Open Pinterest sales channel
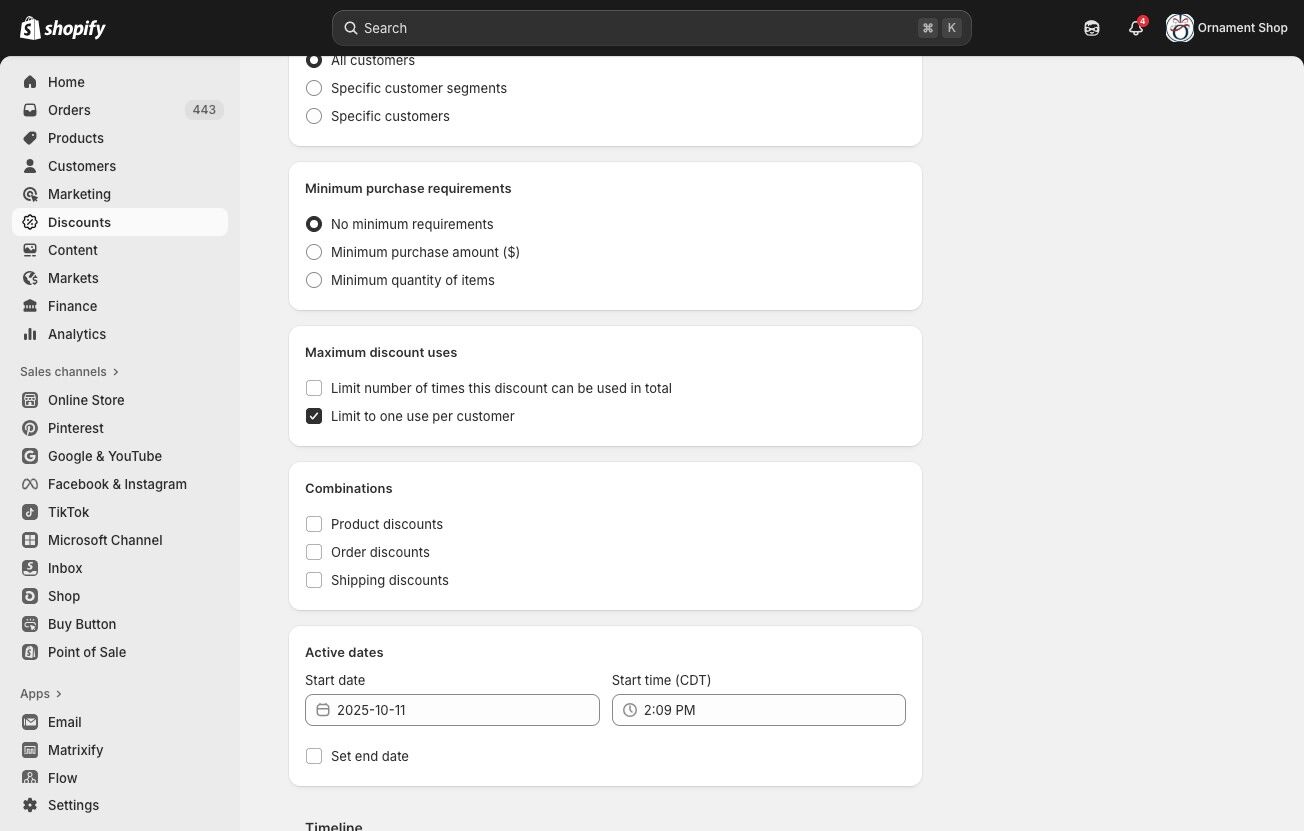This screenshot has width=1304, height=831. tap(75, 428)
